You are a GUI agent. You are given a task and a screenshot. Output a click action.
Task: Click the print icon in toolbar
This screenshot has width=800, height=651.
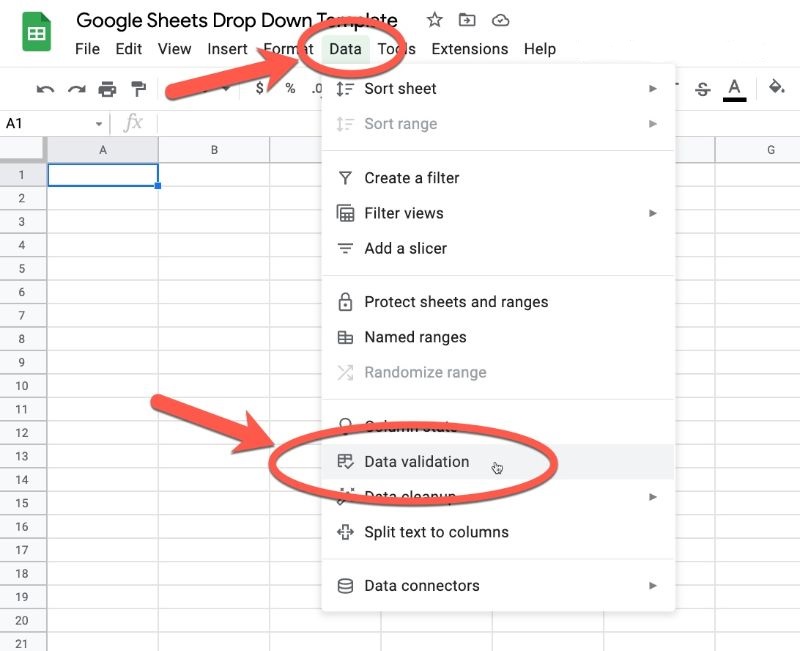[107, 89]
